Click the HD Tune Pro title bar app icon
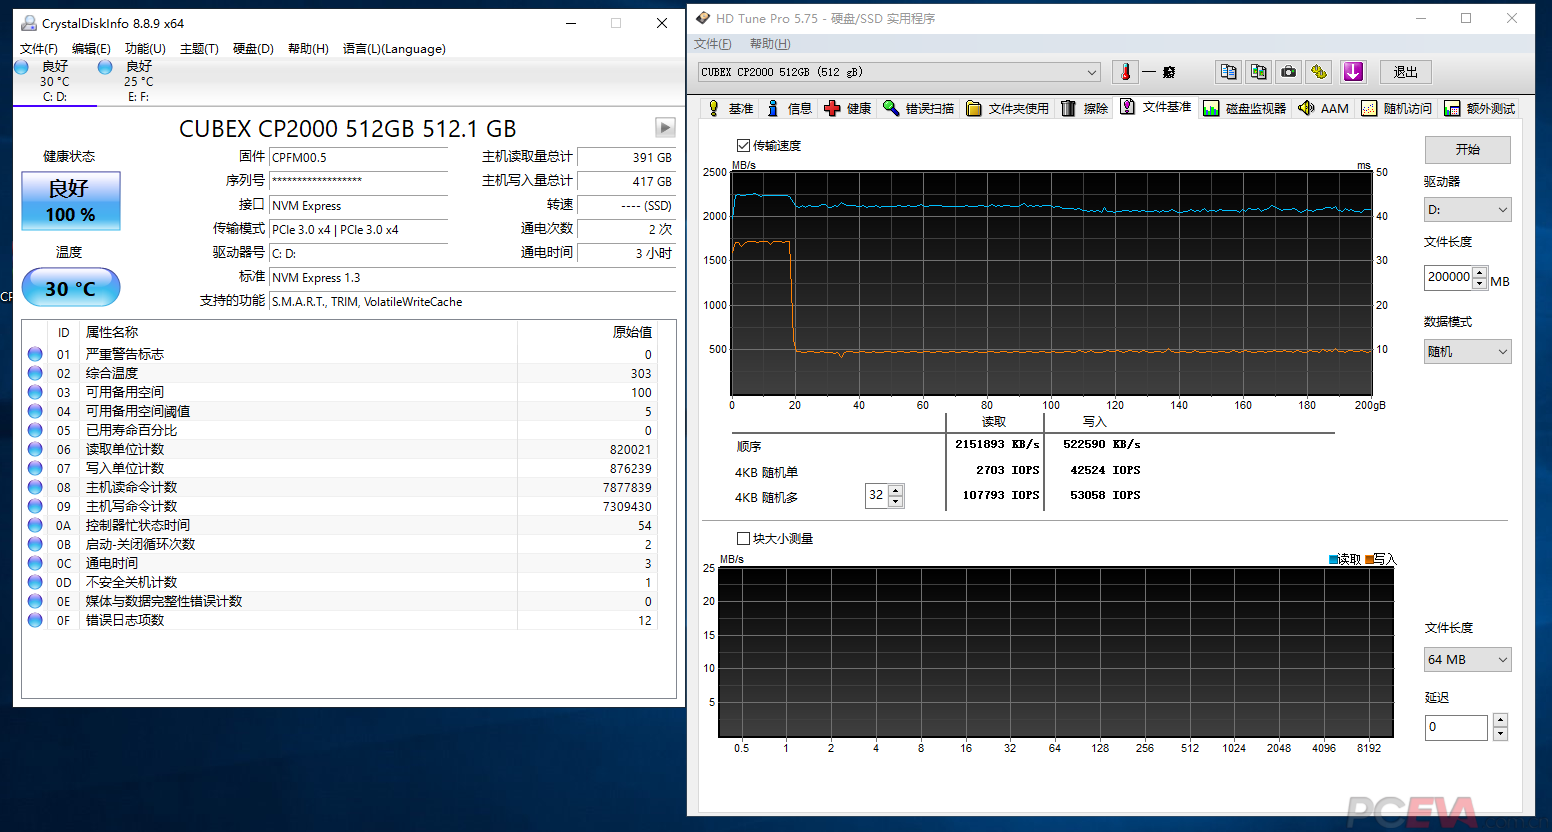Image resolution: width=1552 pixels, height=832 pixels. coord(703,18)
